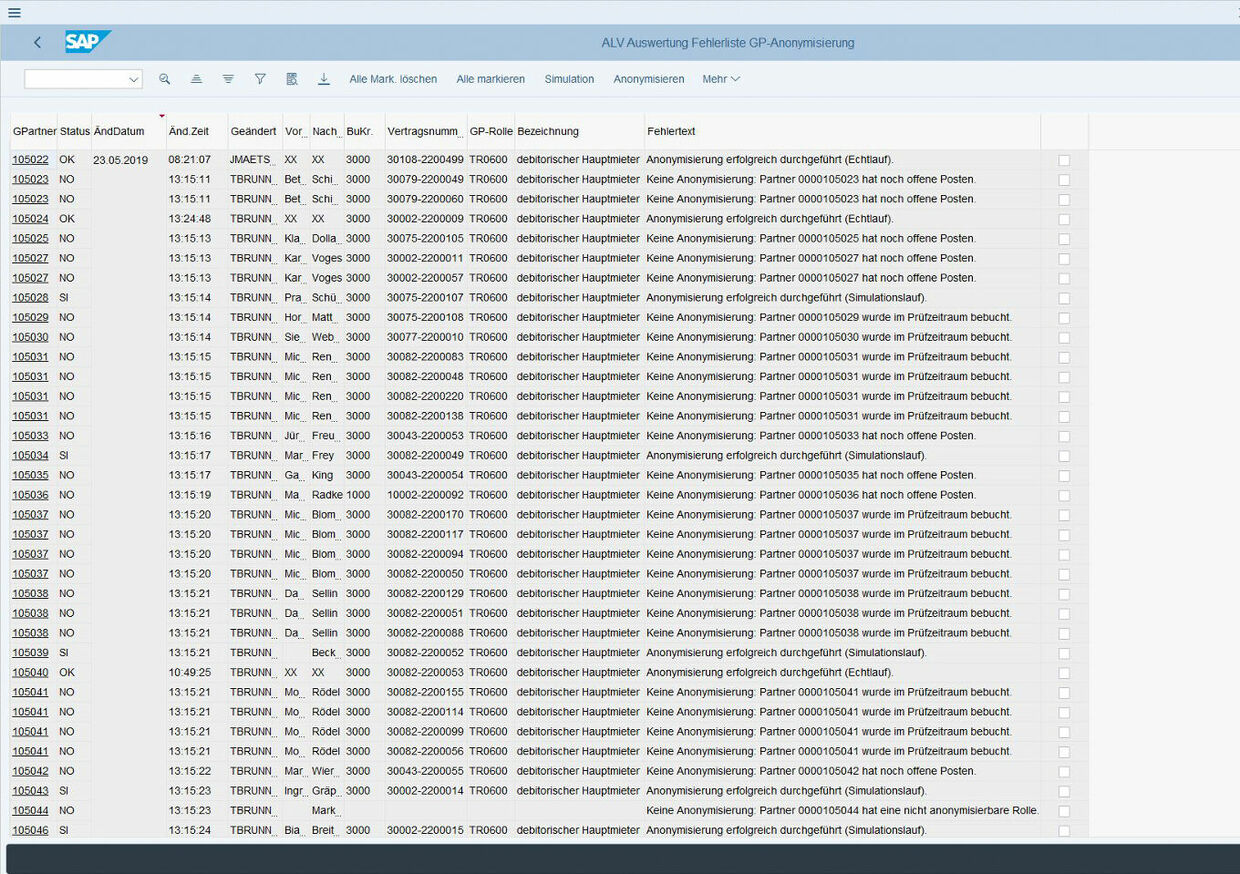Open the hamburger menu at top left
Image resolution: width=1240 pixels, height=874 pixels.
coord(14,13)
